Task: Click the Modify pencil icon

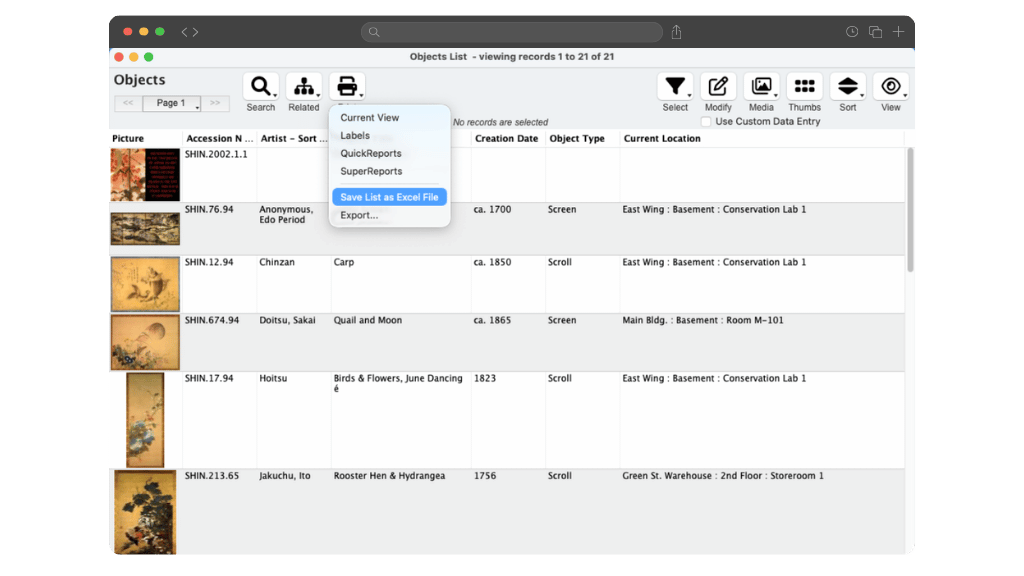Action: pos(718,87)
